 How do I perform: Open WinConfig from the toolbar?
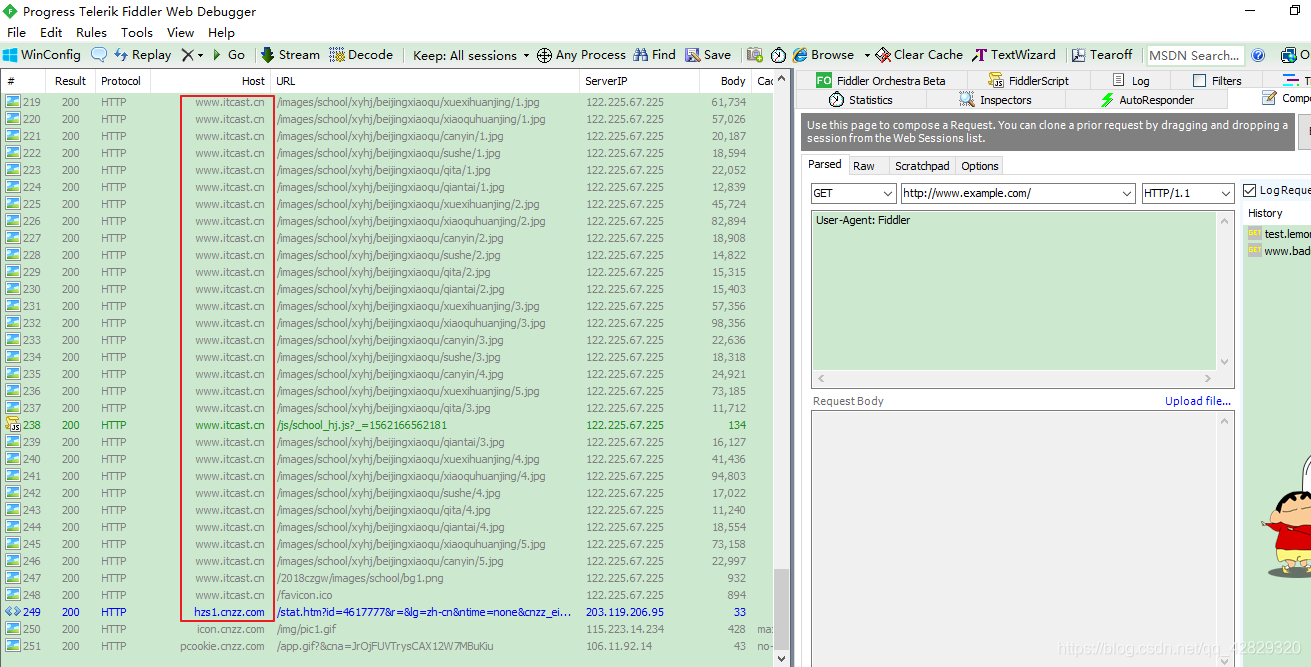pyautogui.click(x=42, y=55)
